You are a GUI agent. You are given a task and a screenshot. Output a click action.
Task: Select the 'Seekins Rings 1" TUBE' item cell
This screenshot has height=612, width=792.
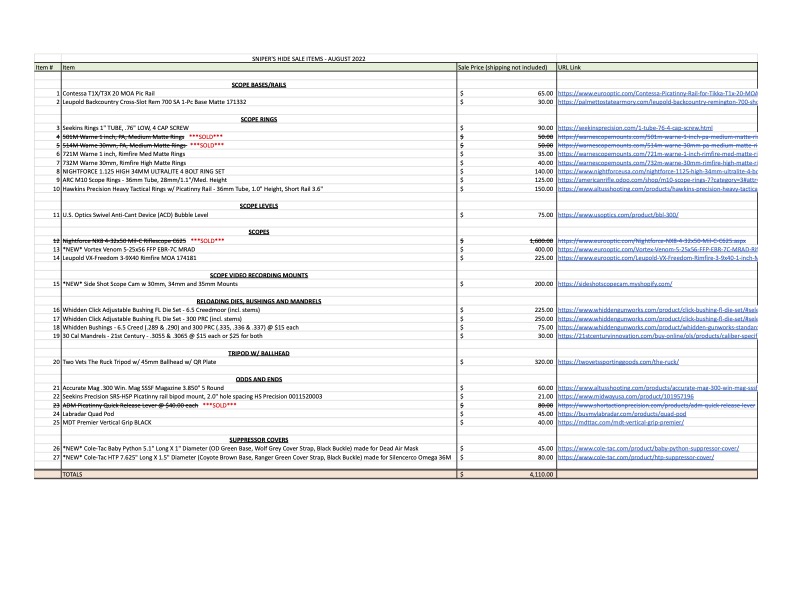tap(259, 128)
